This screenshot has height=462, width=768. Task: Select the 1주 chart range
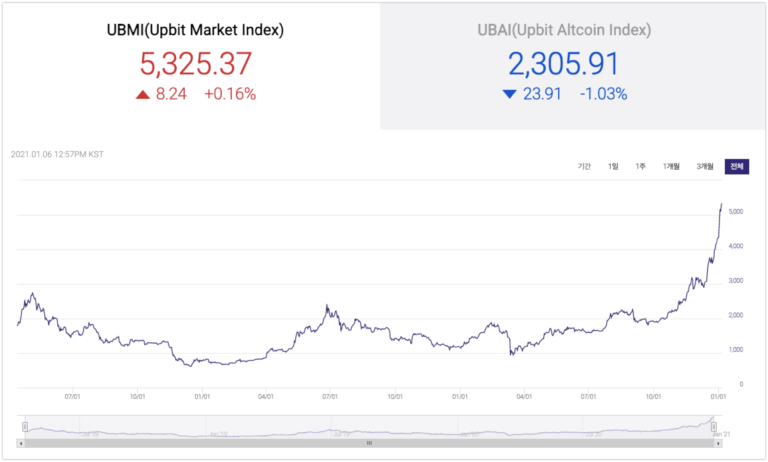(x=641, y=167)
